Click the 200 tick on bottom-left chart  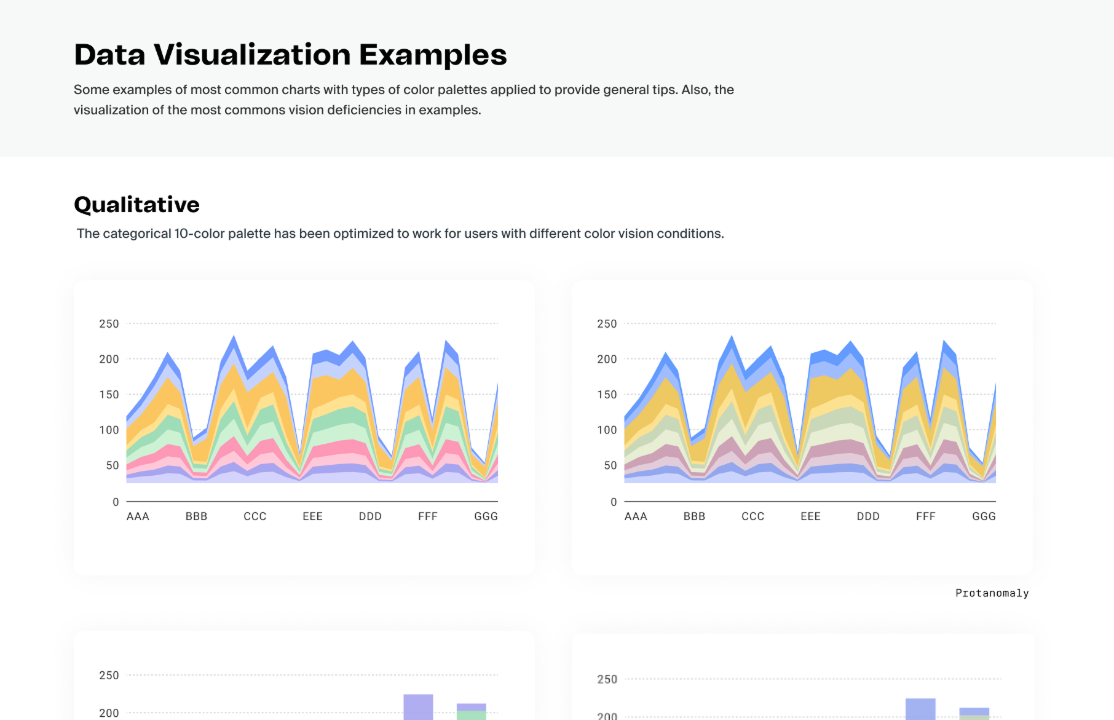click(109, 715)
